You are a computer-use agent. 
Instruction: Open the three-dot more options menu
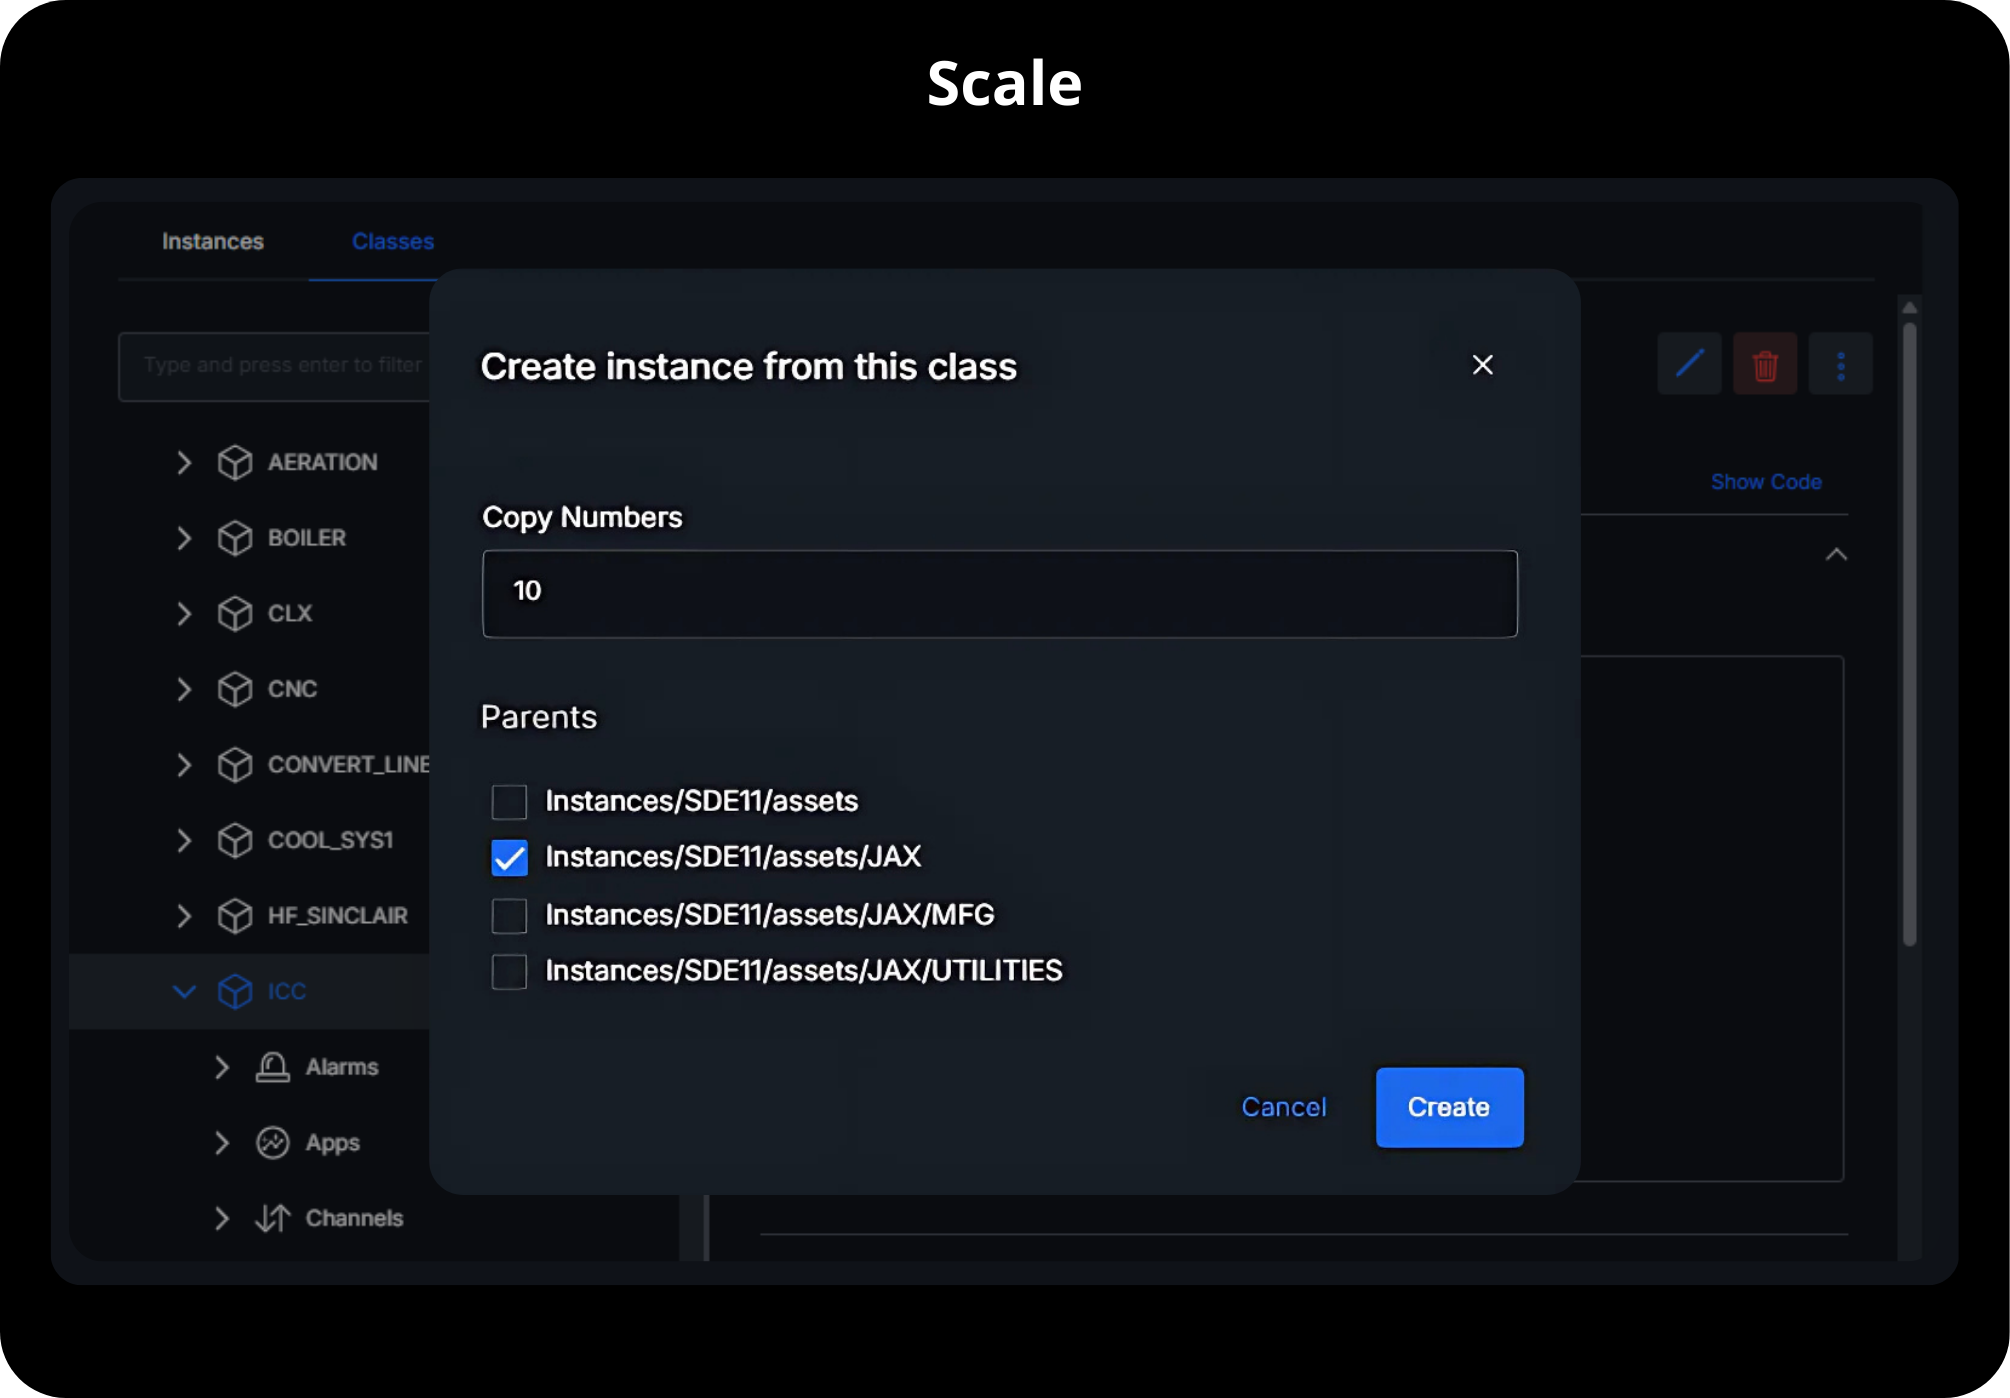1840,364
